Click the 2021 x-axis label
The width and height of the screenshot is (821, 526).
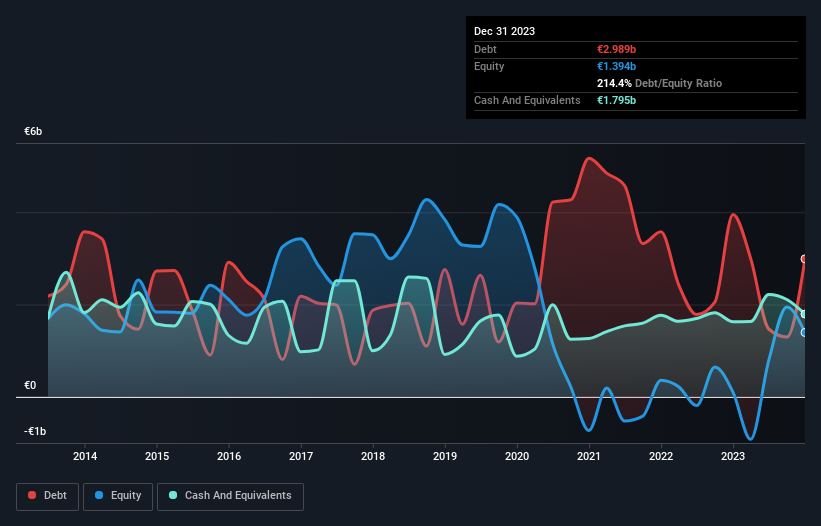589,456
